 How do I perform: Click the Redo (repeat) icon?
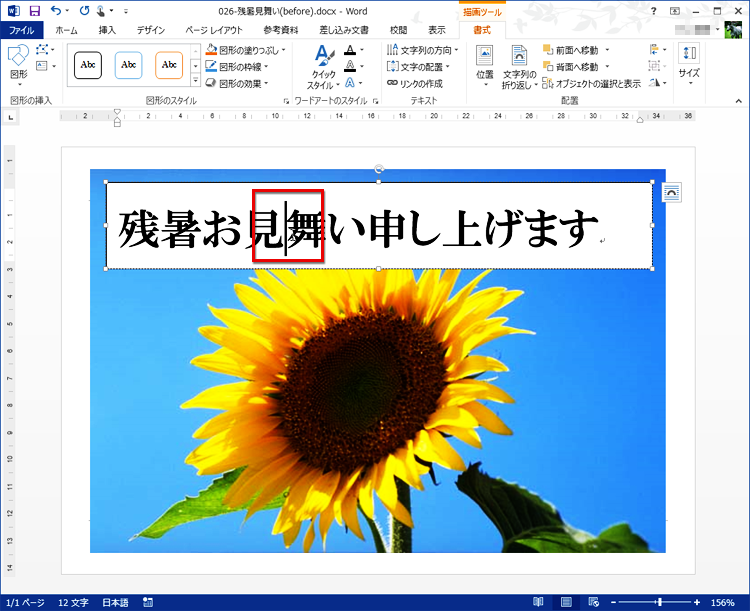coord(85,11)
